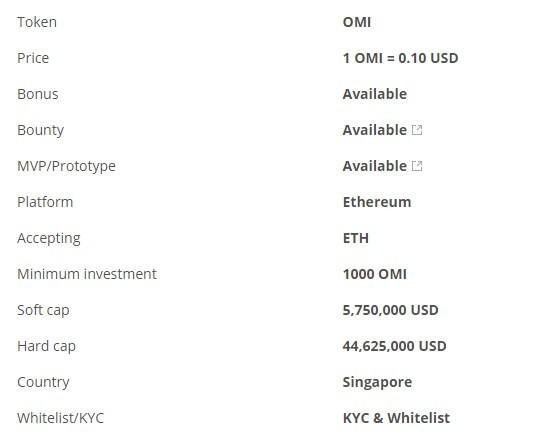This screenshot has height=445, width=551.
Task: Click the Whitelist/KYC label
Action: click(x=60, y=418)
